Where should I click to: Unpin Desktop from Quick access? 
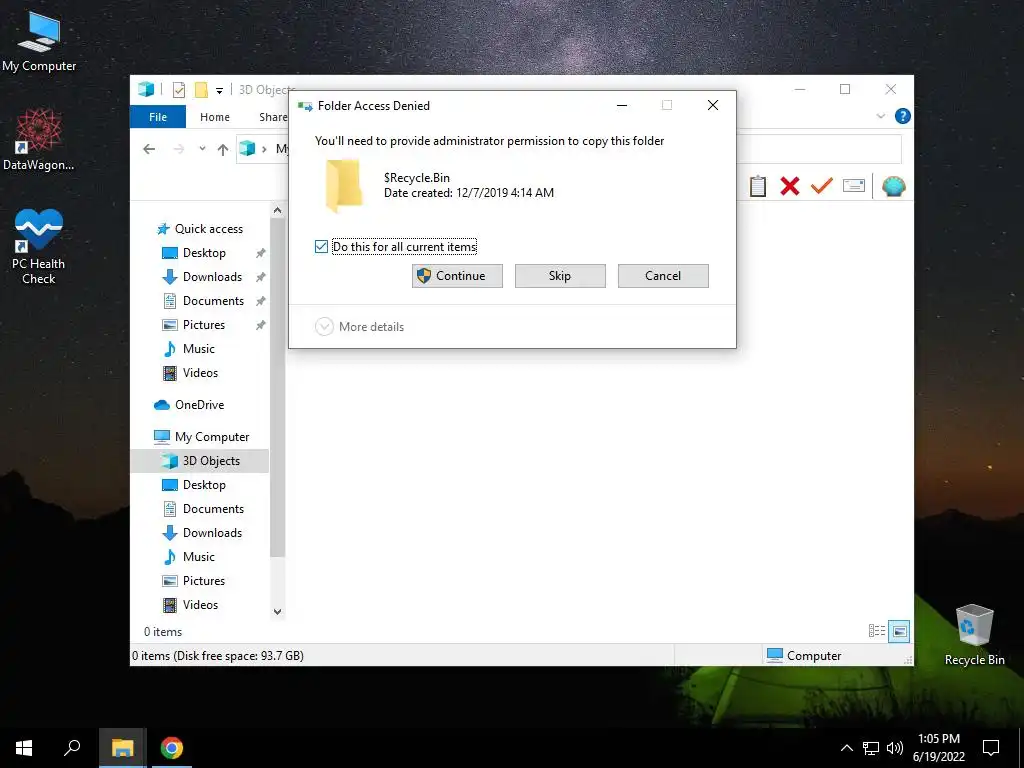tap(261, 253)
